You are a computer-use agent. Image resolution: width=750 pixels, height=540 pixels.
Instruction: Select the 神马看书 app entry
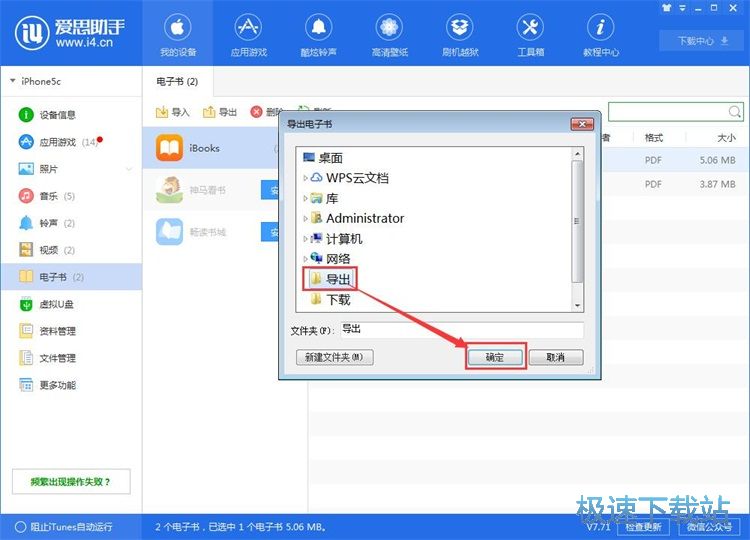pos(210,190)
